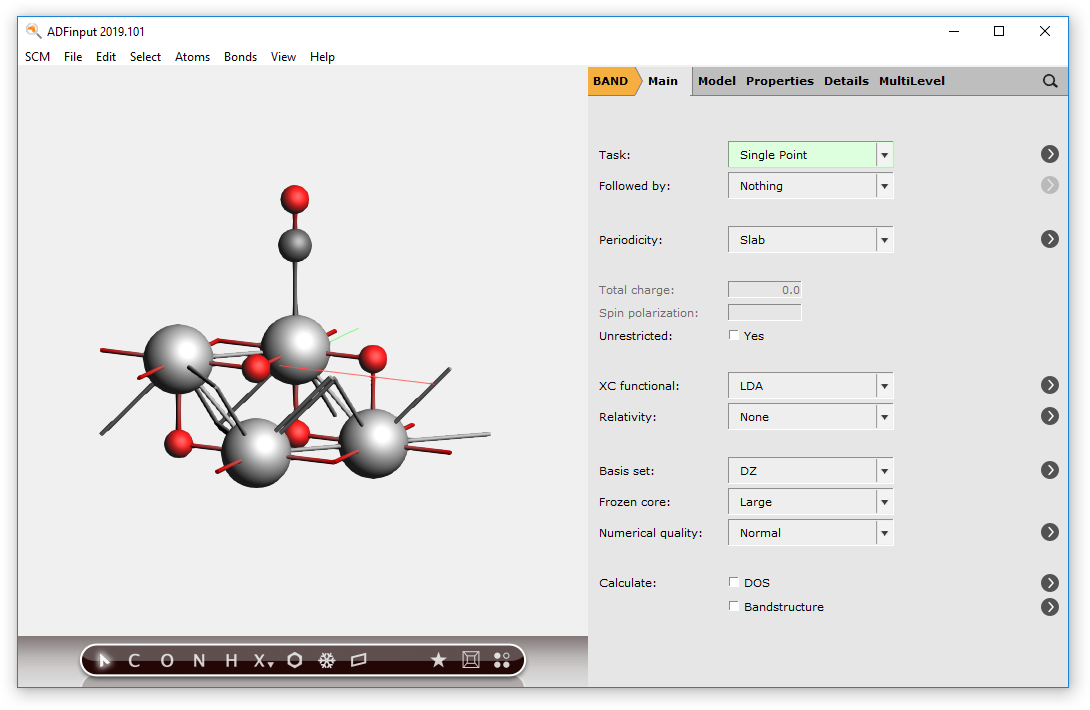Viewport: 1090px width, 710px height.
Task: Maximize the ADFinput window
Action: point(999,31)
